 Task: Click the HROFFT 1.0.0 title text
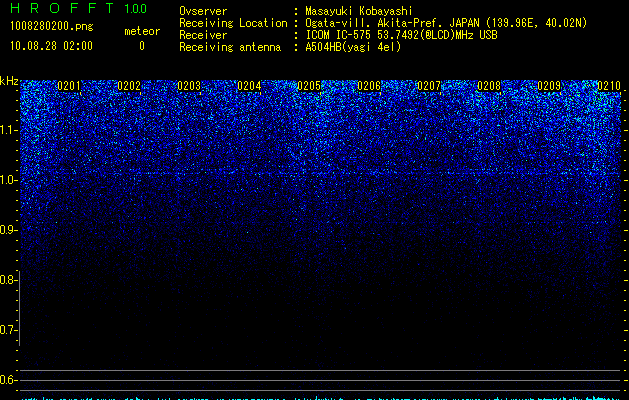78,8
